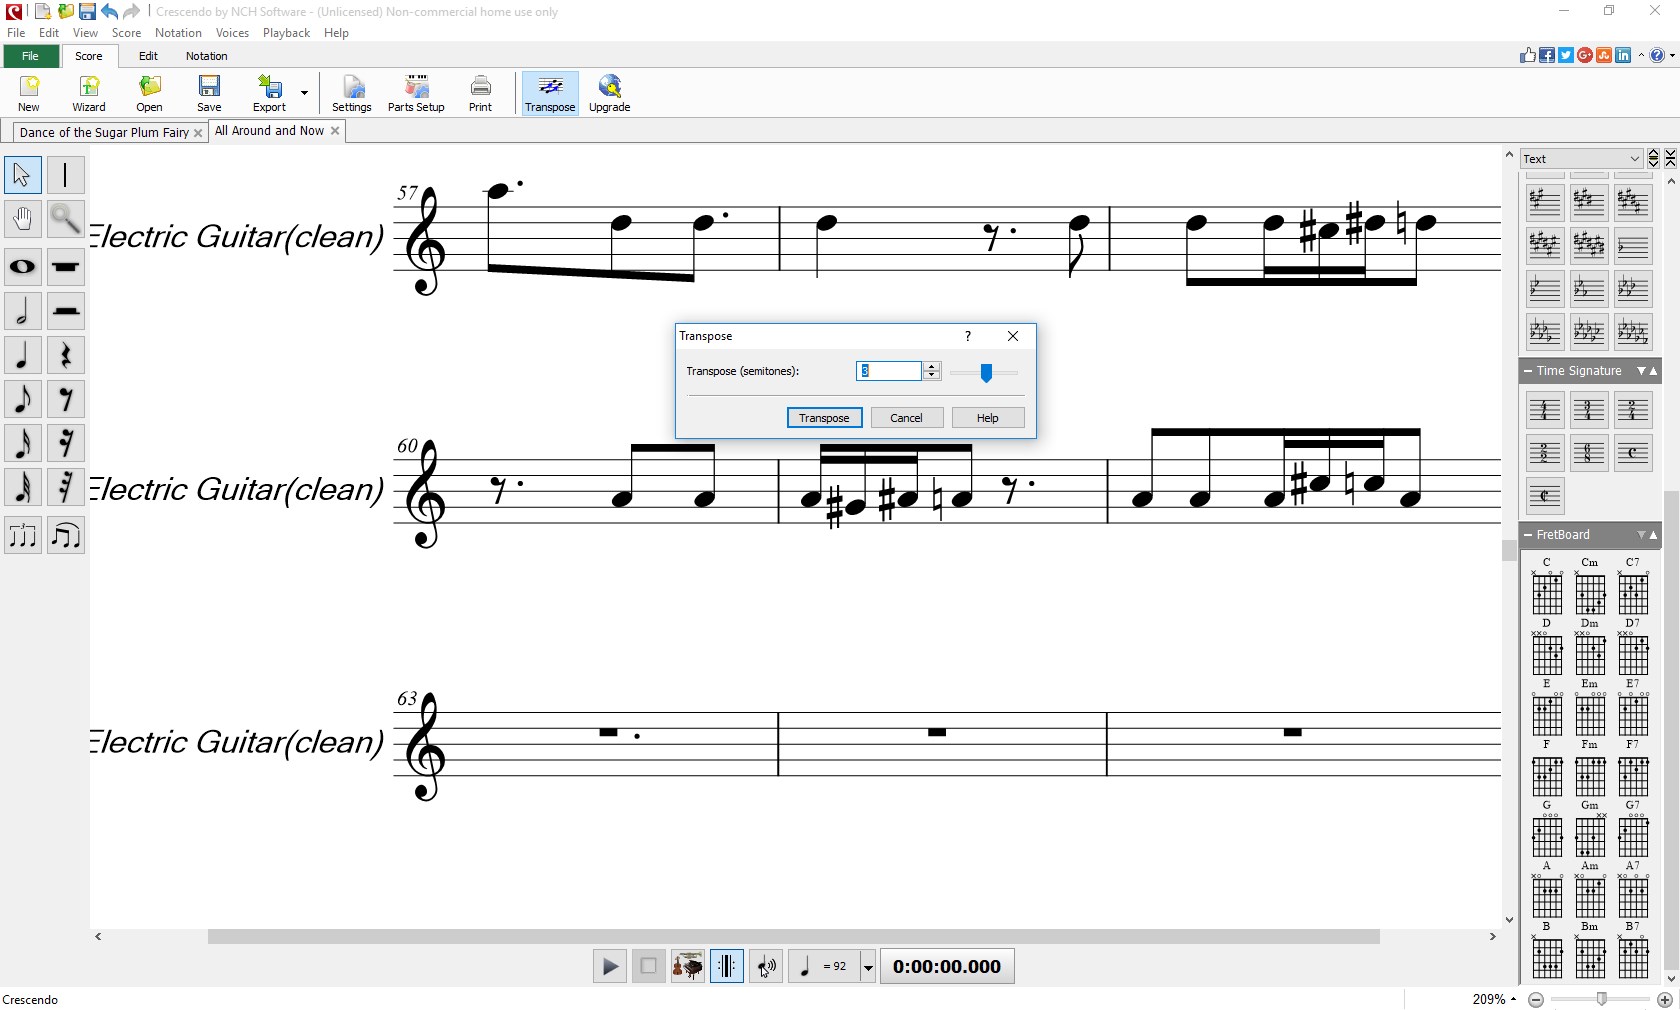Select the zoom magnifier tool
Screen dimensions: 1680x1010
(x=66, y=219)
